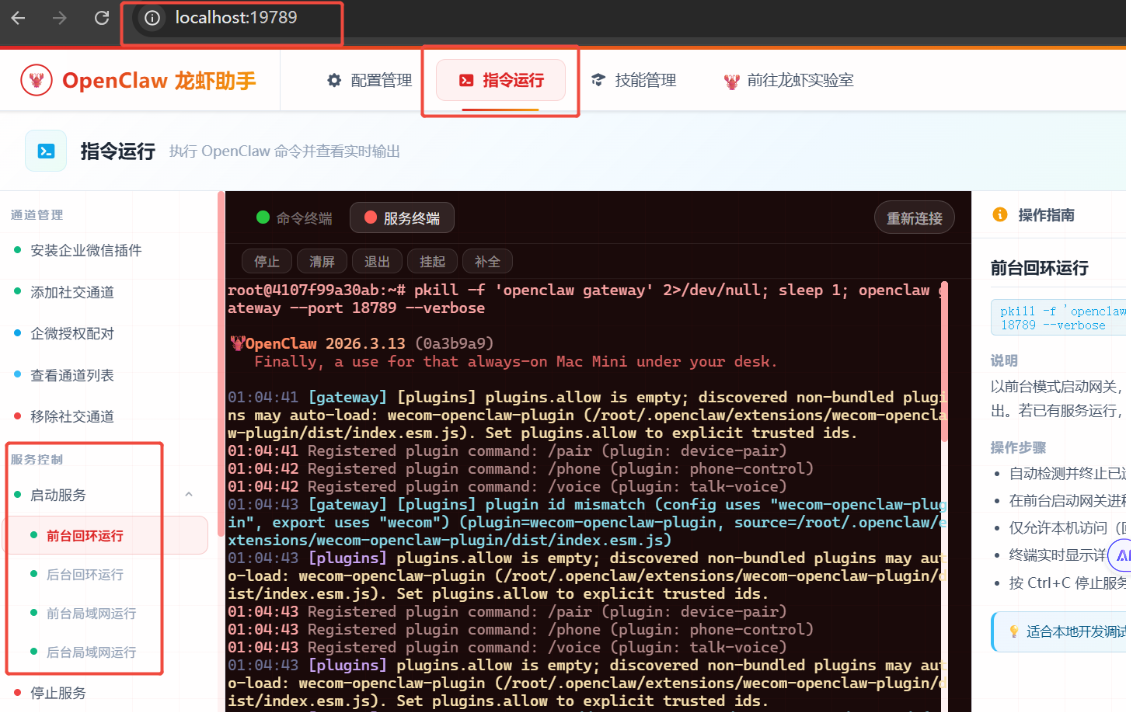Click the 通道管理 section label
Image resolution: width=1131 pixels, height=712 pixels.
click(x=37, y=215)
